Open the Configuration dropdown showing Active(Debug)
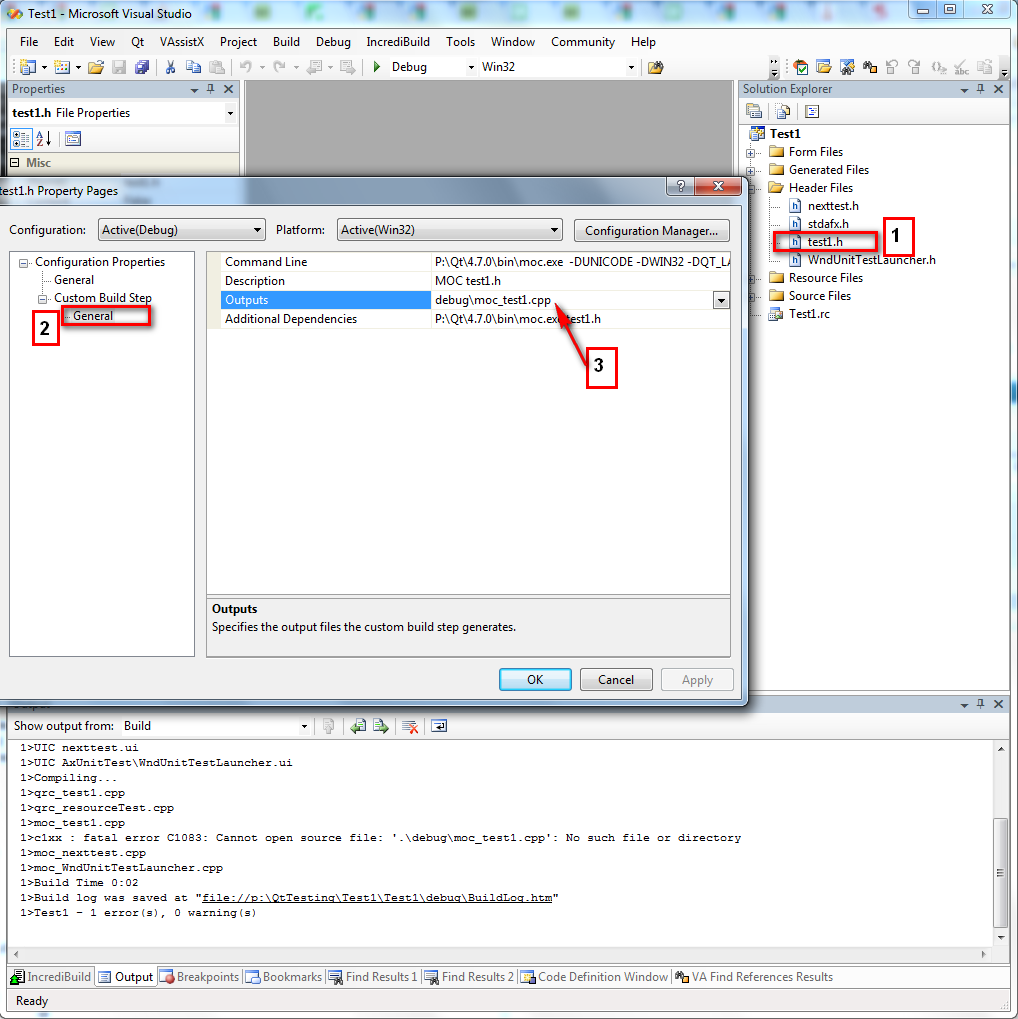This screenshot has width=1018, height=1019. click(181, 230)
